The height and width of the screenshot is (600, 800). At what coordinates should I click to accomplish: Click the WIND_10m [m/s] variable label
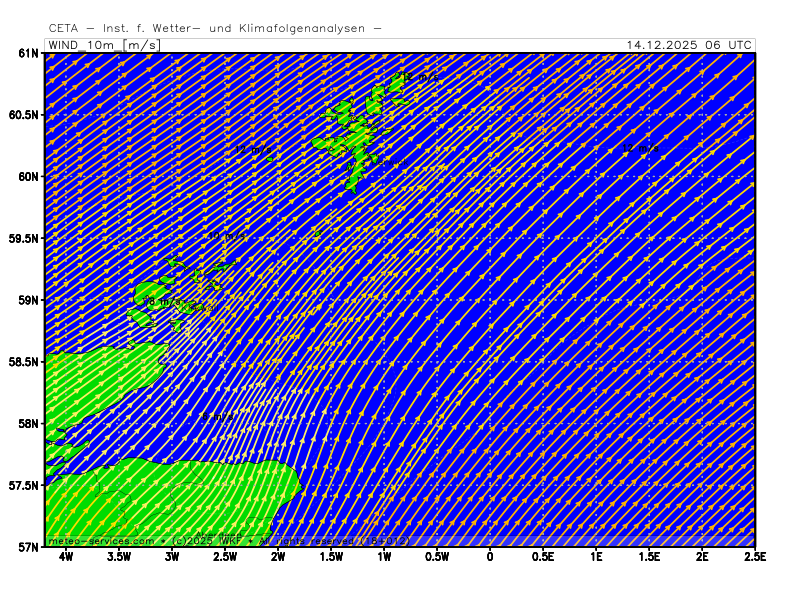[103, 45]
